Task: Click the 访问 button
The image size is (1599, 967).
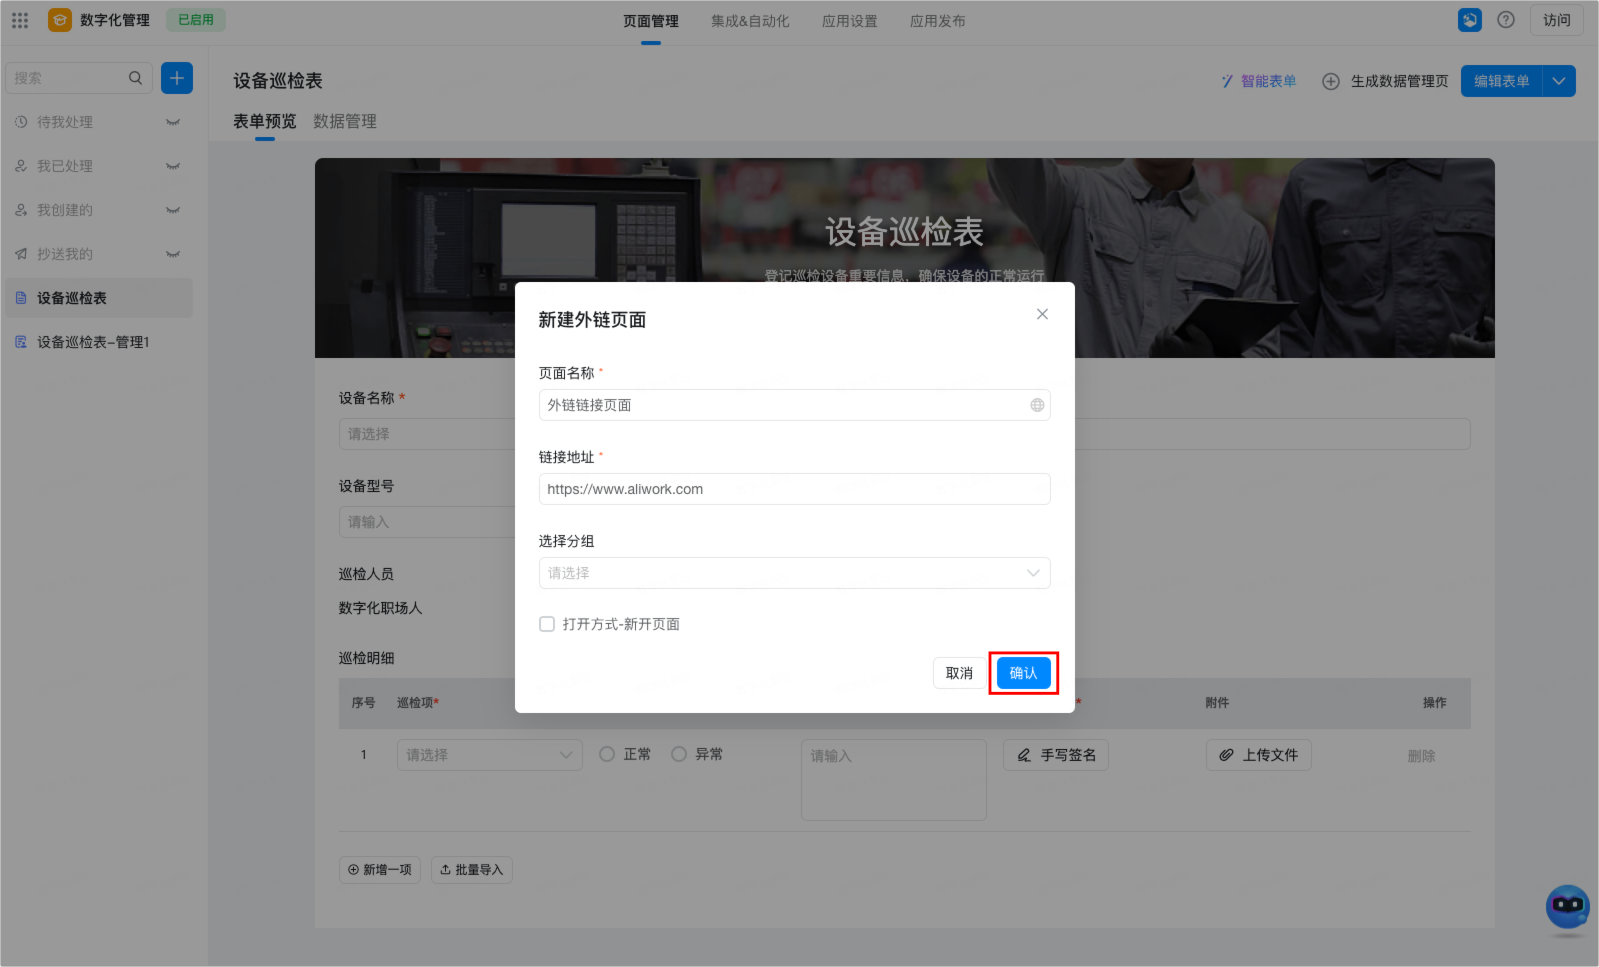Action: 1557,20
